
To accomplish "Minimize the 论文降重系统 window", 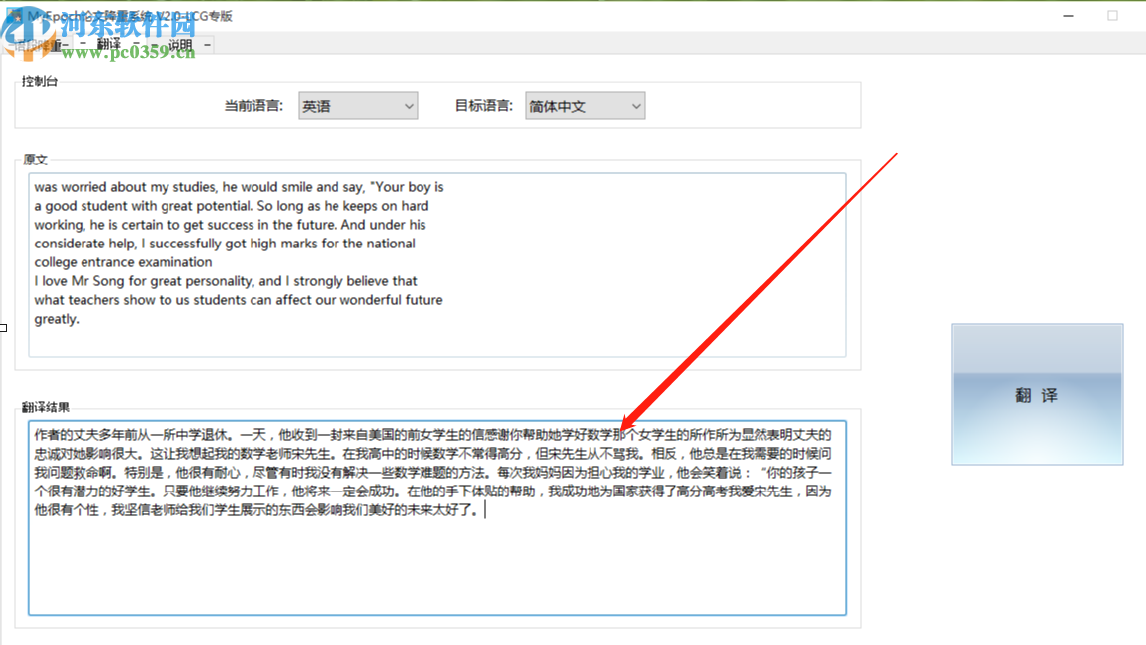I will click(x=1068, y=16).
